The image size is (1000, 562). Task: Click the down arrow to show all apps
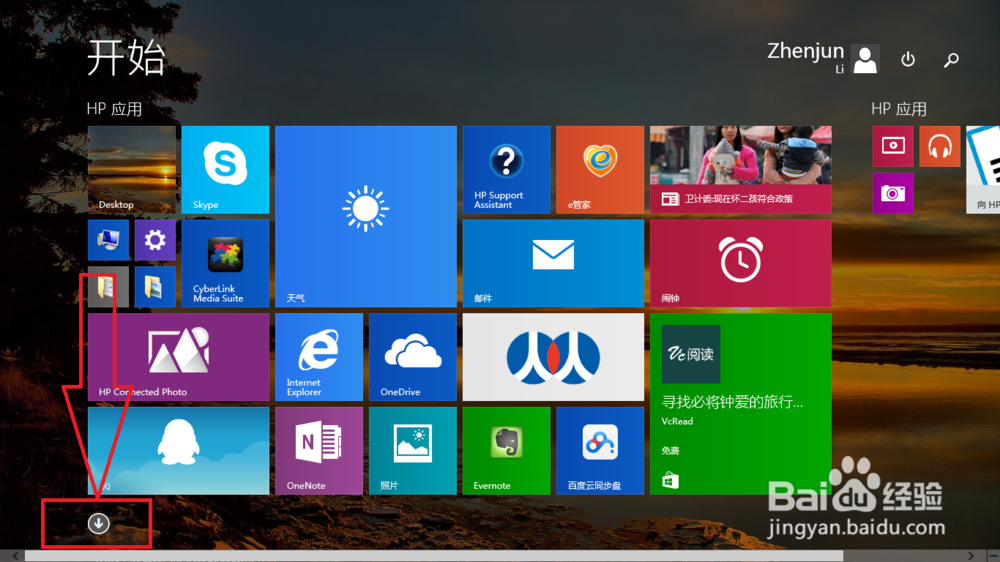(98, 524)
